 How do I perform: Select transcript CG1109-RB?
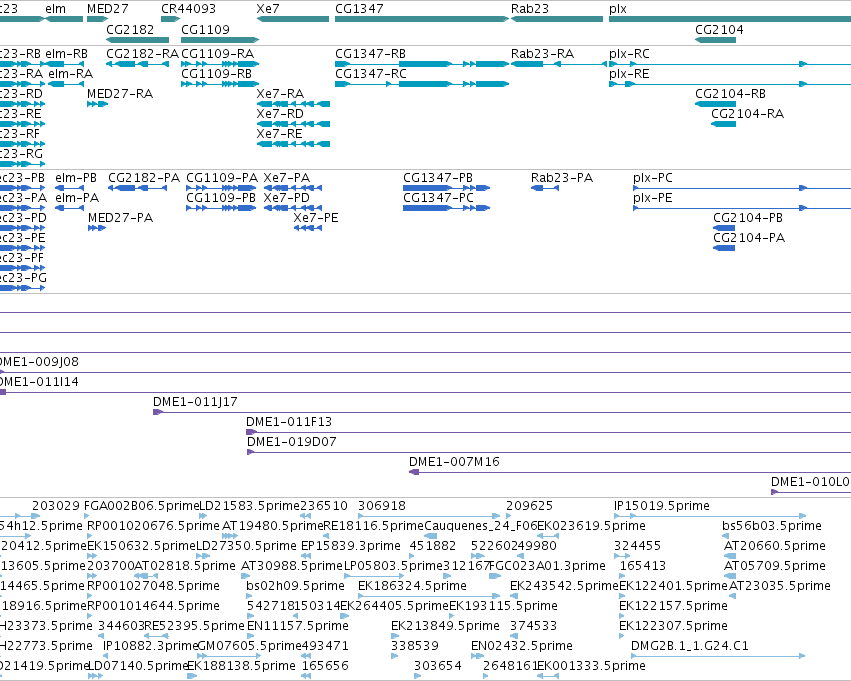pos(220,84)
